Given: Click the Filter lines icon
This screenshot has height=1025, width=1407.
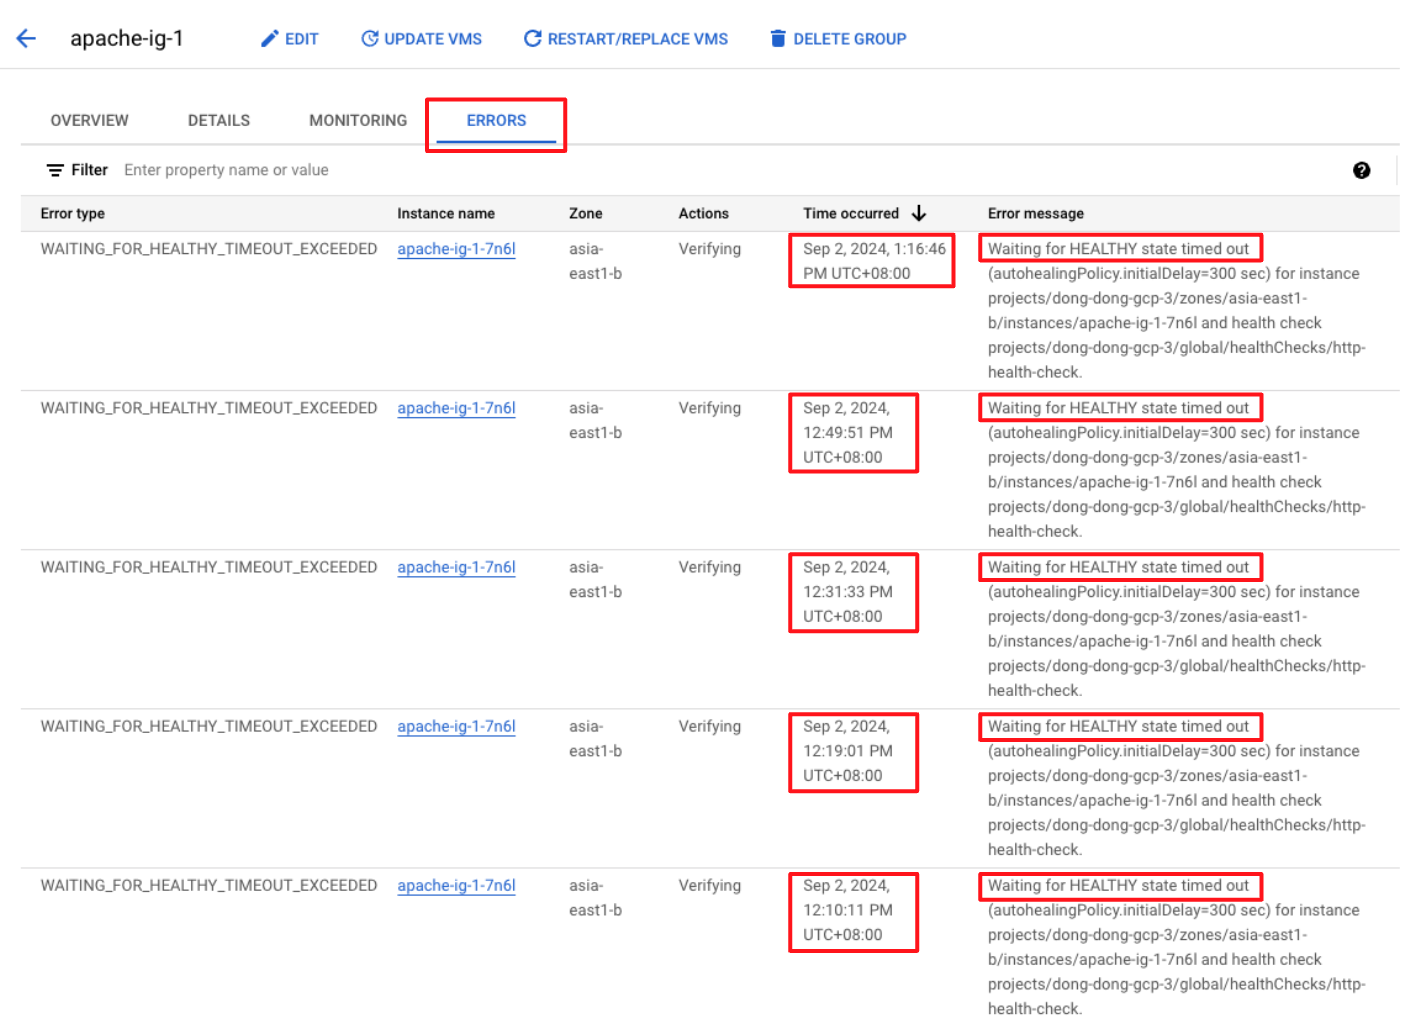Looking at the screenshot, I should [55, 170].
